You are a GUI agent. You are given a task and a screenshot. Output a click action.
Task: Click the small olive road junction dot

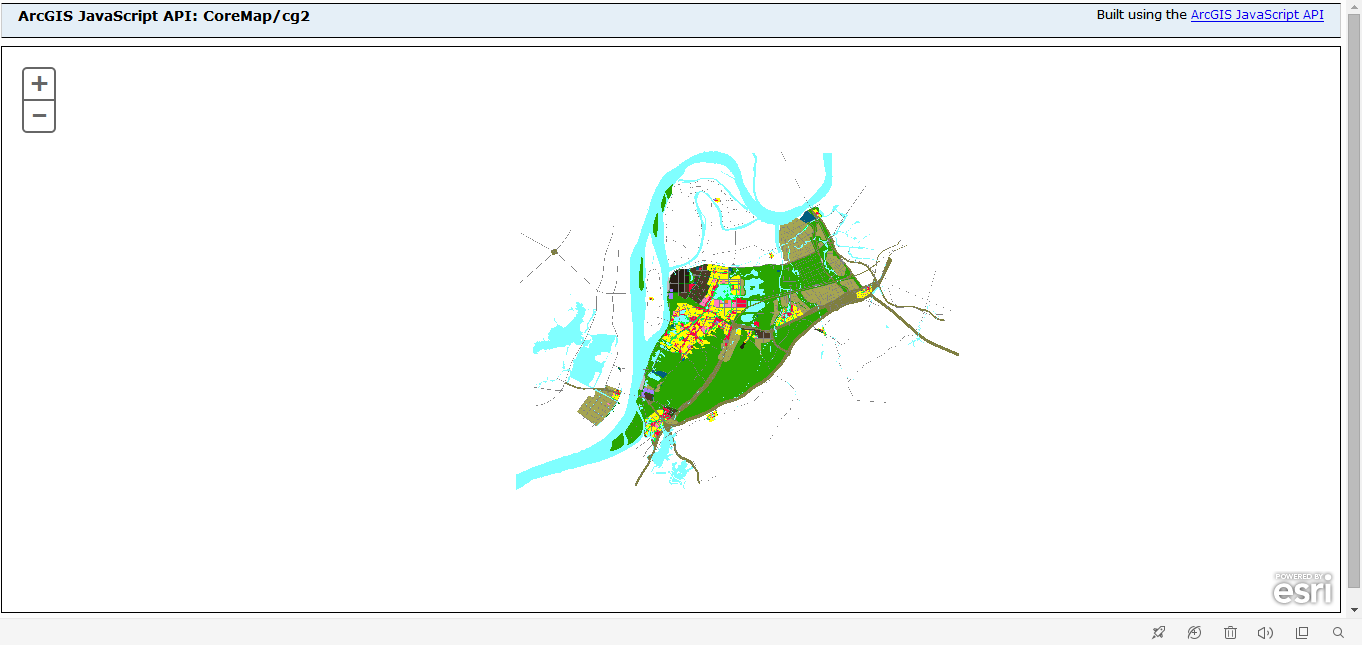[x=553, y=252]
